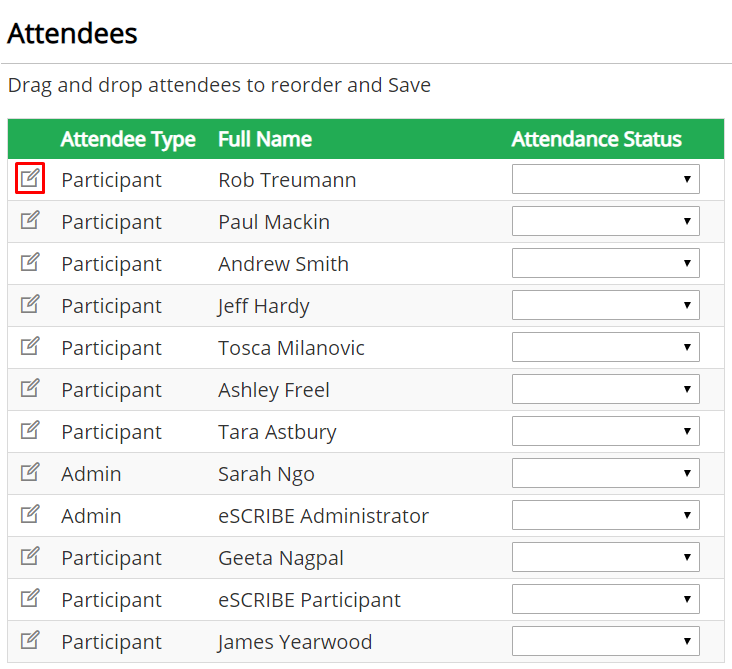Click the Full Name column header
This screenshot has width=732, height=669.
pos(265,139)
